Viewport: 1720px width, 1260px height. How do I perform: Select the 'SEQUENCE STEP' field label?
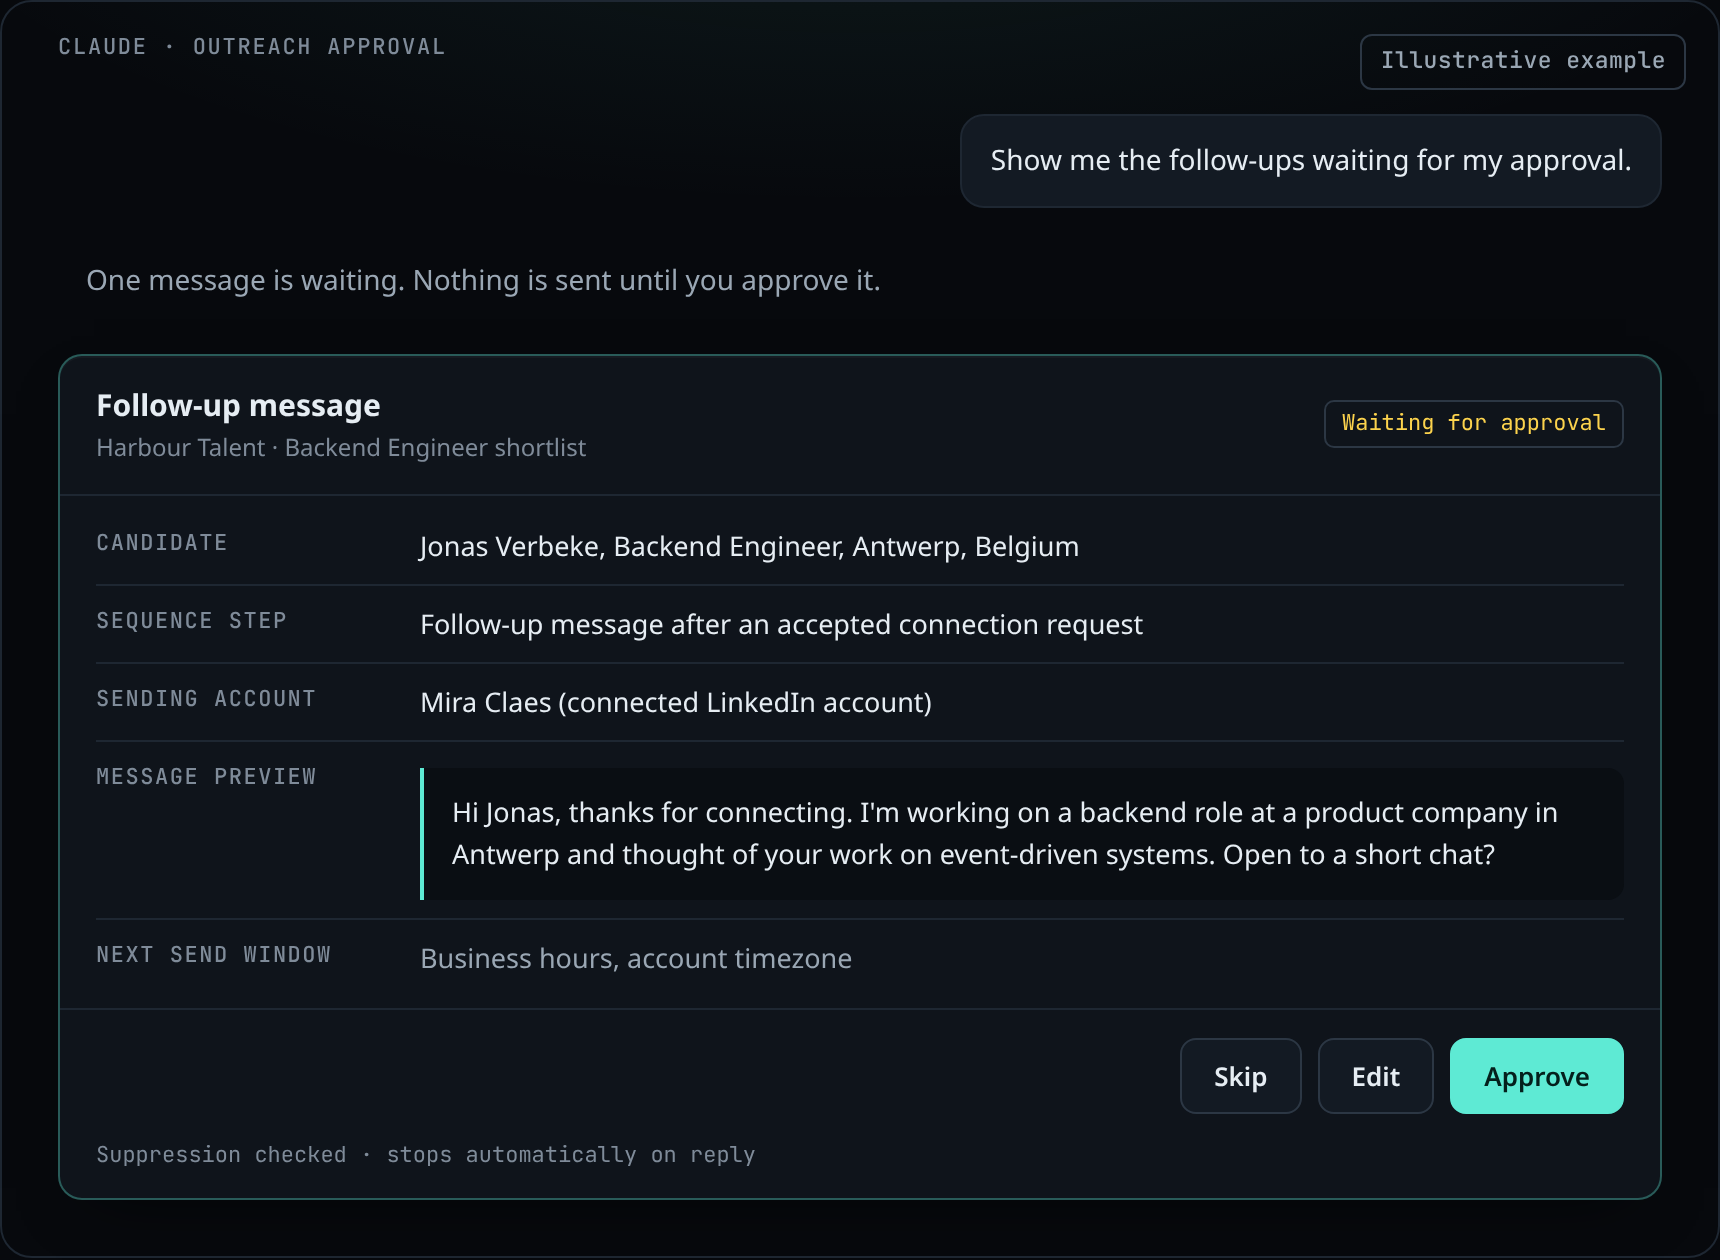[x=192, y=621]
